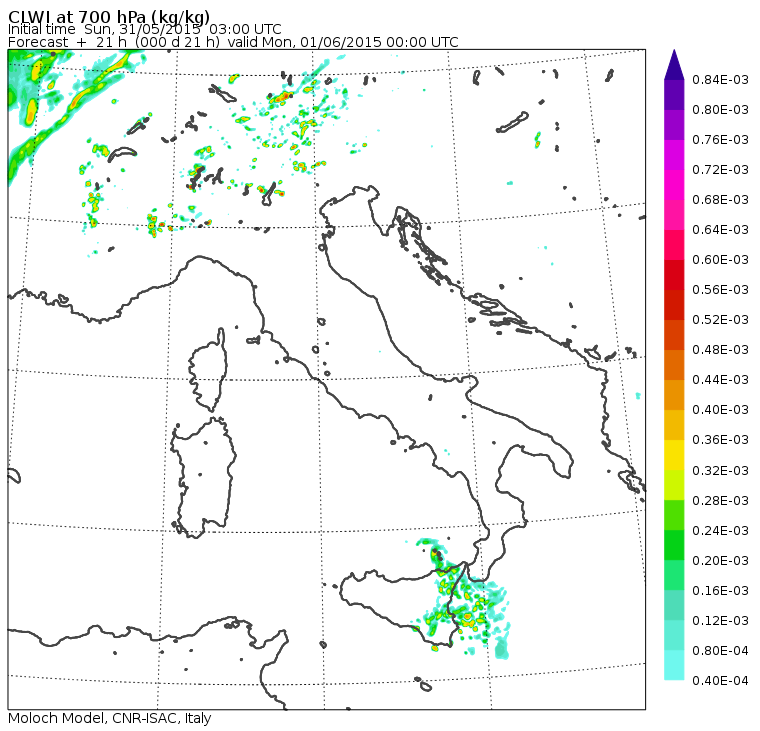Screen dimensions: 760x731
Task: Click the 0.60E-03 colorbar label
Action: (x=720, y=260)
